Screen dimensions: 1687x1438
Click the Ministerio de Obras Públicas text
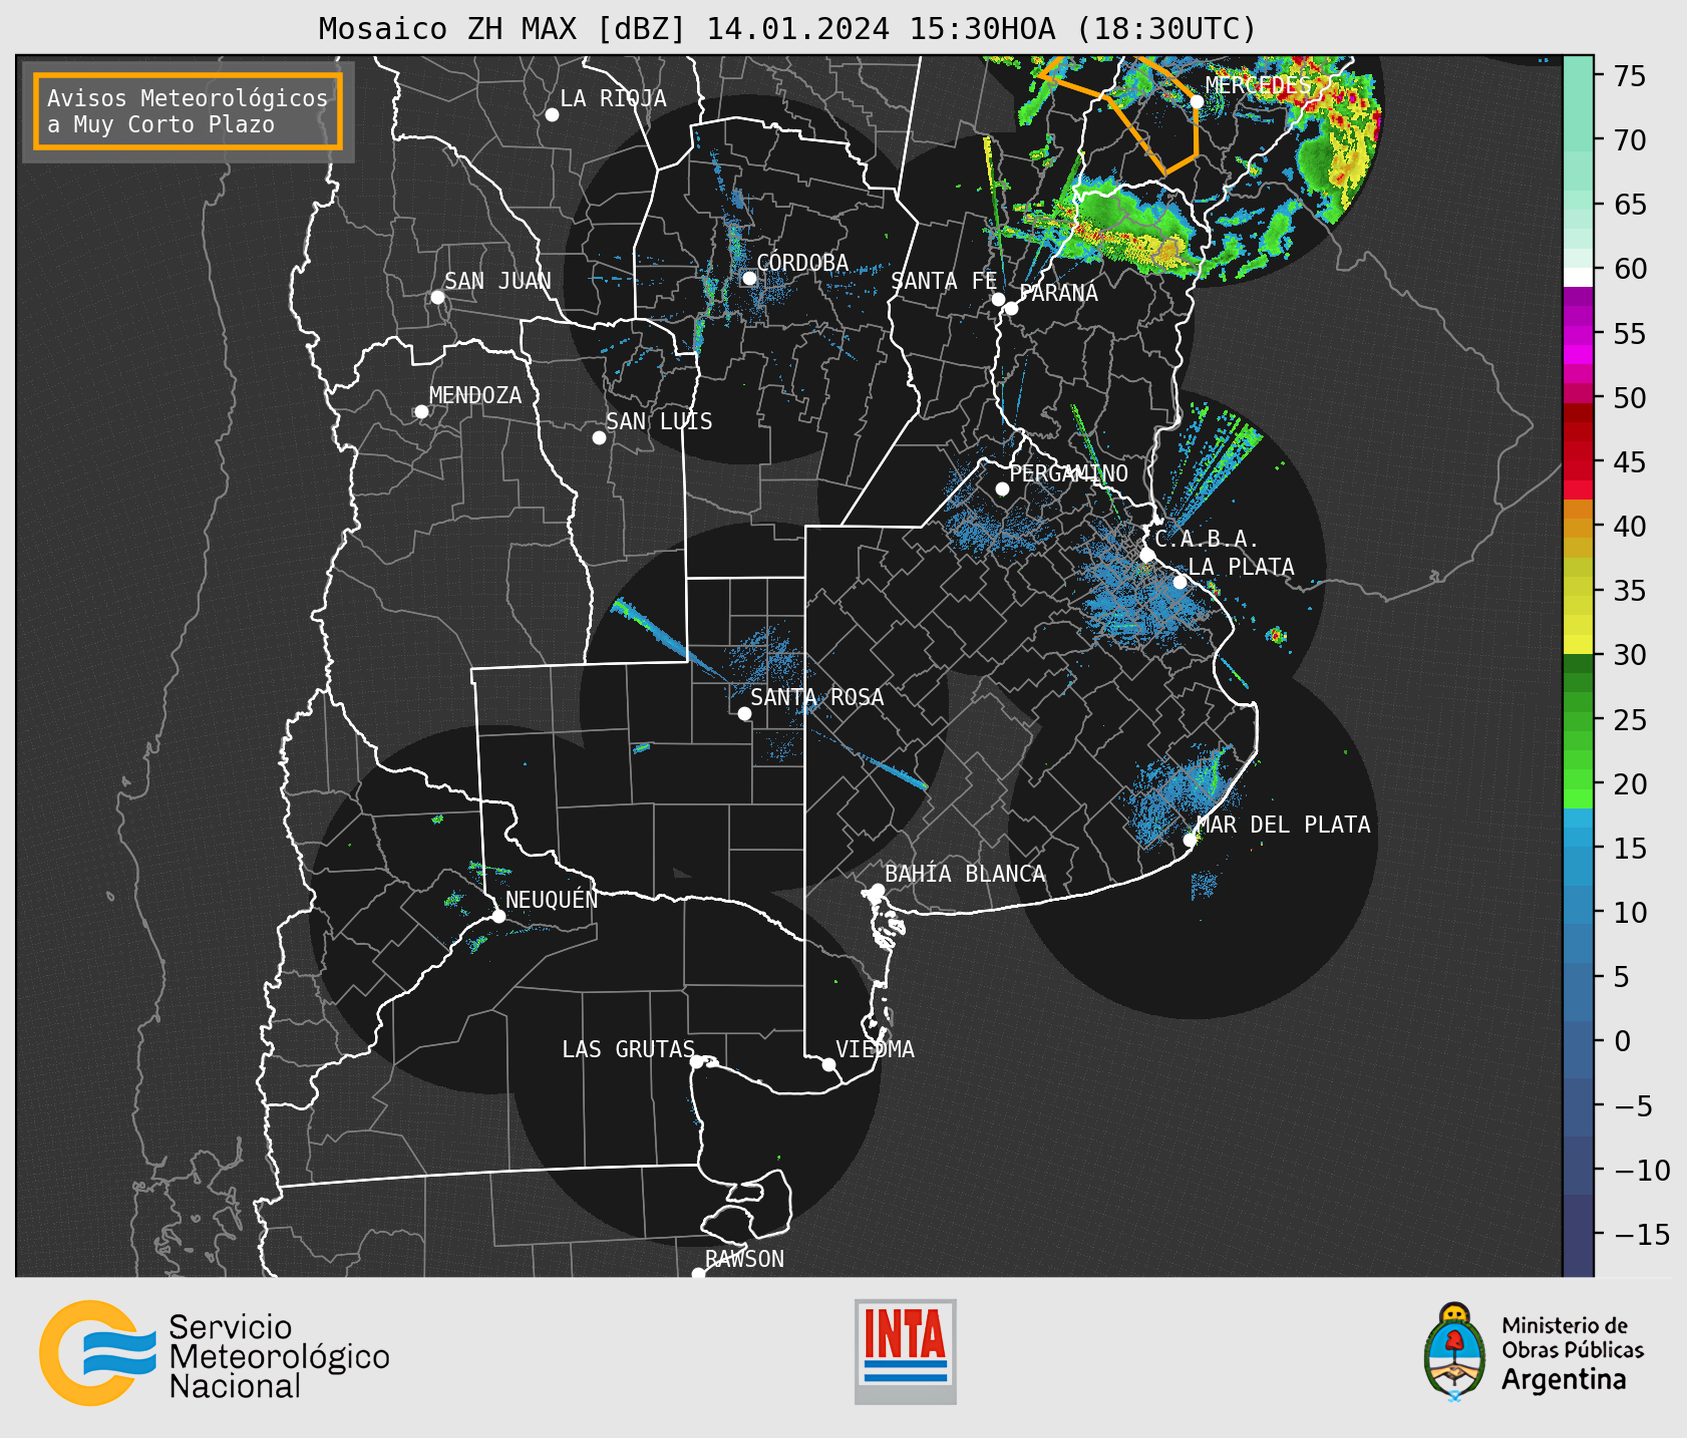(x=1572, y=1338)
